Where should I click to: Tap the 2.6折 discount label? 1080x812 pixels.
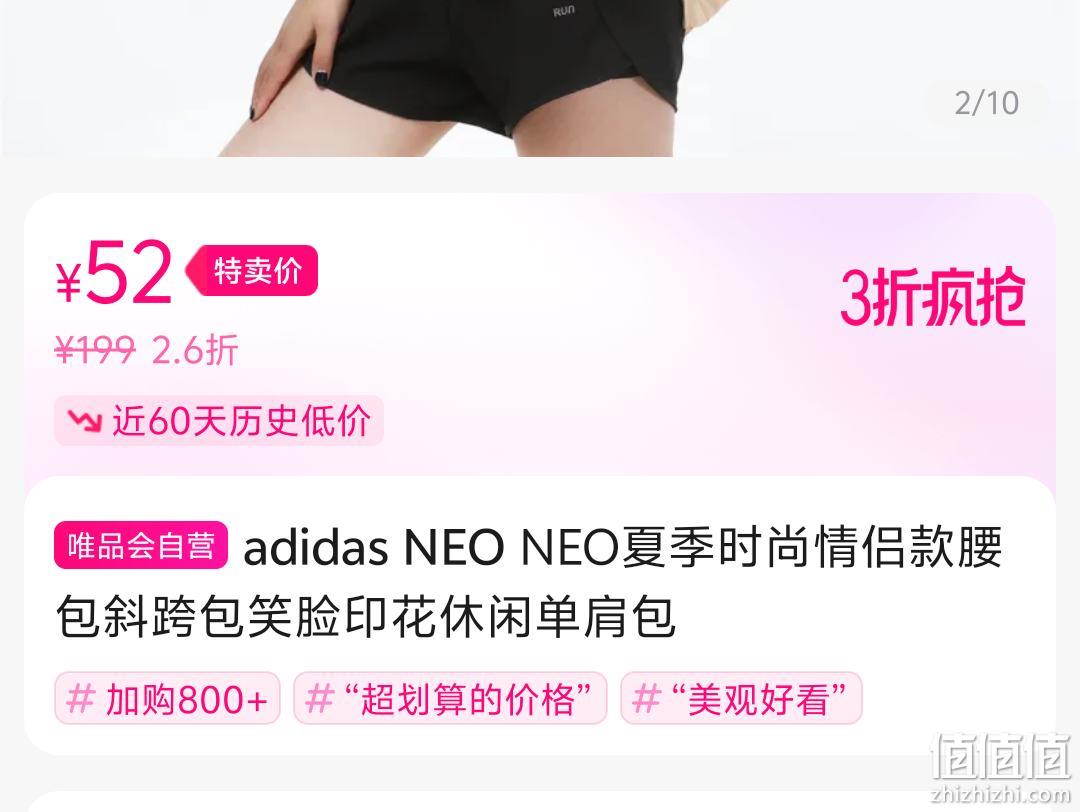pyautogui.click(x=195, y=350)
